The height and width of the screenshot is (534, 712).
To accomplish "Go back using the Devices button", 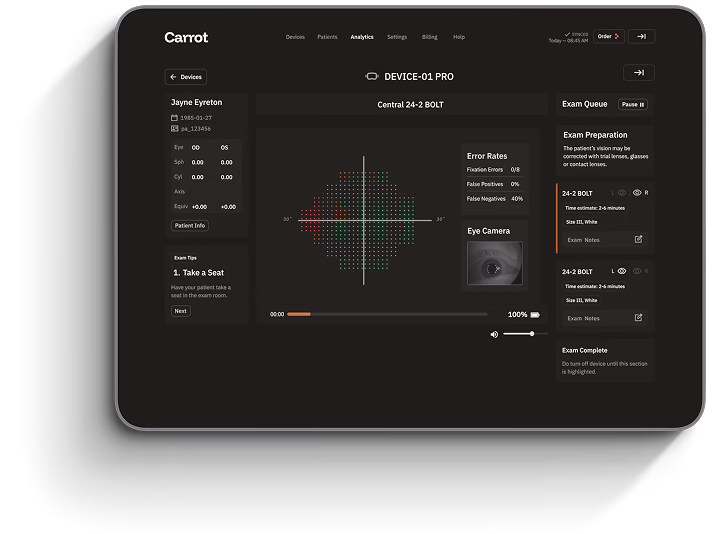I will 186,77.
